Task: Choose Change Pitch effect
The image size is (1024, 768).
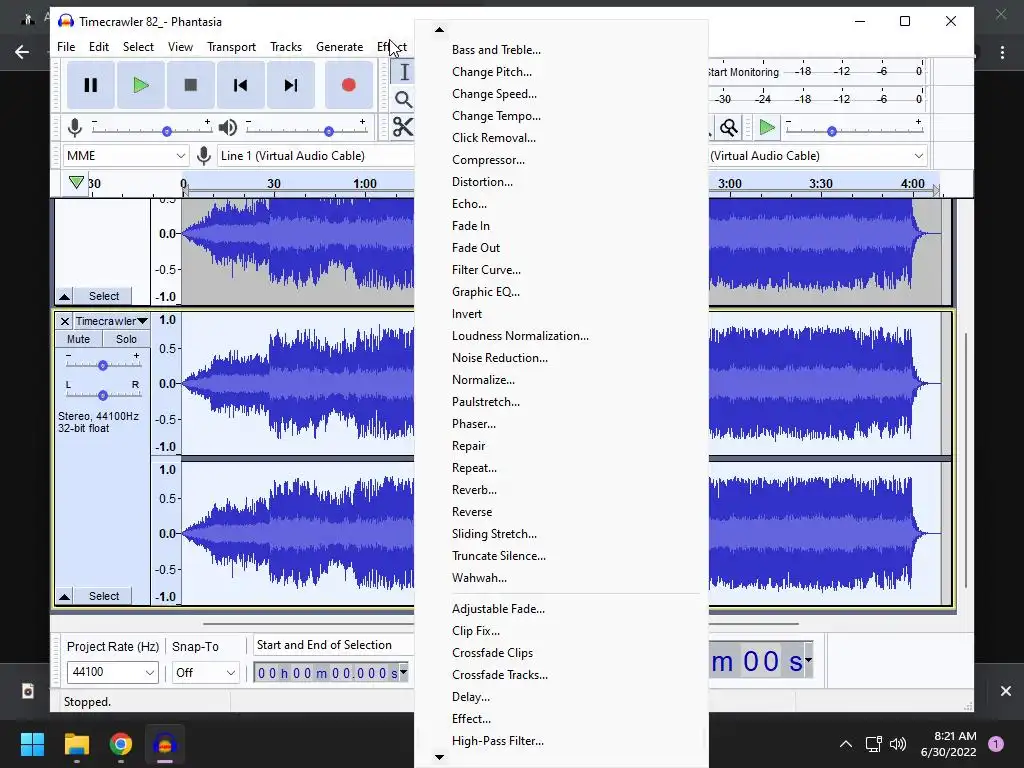Action: pos(561,72)
